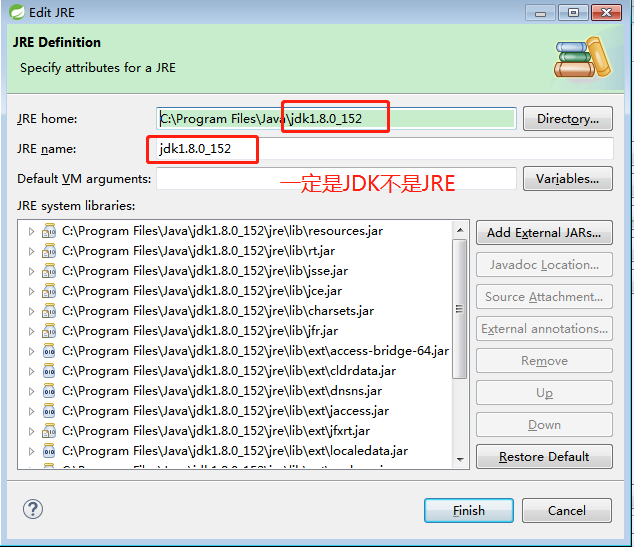
Task: Expand the jaccess.jar library entry
Action: [31, 412]
